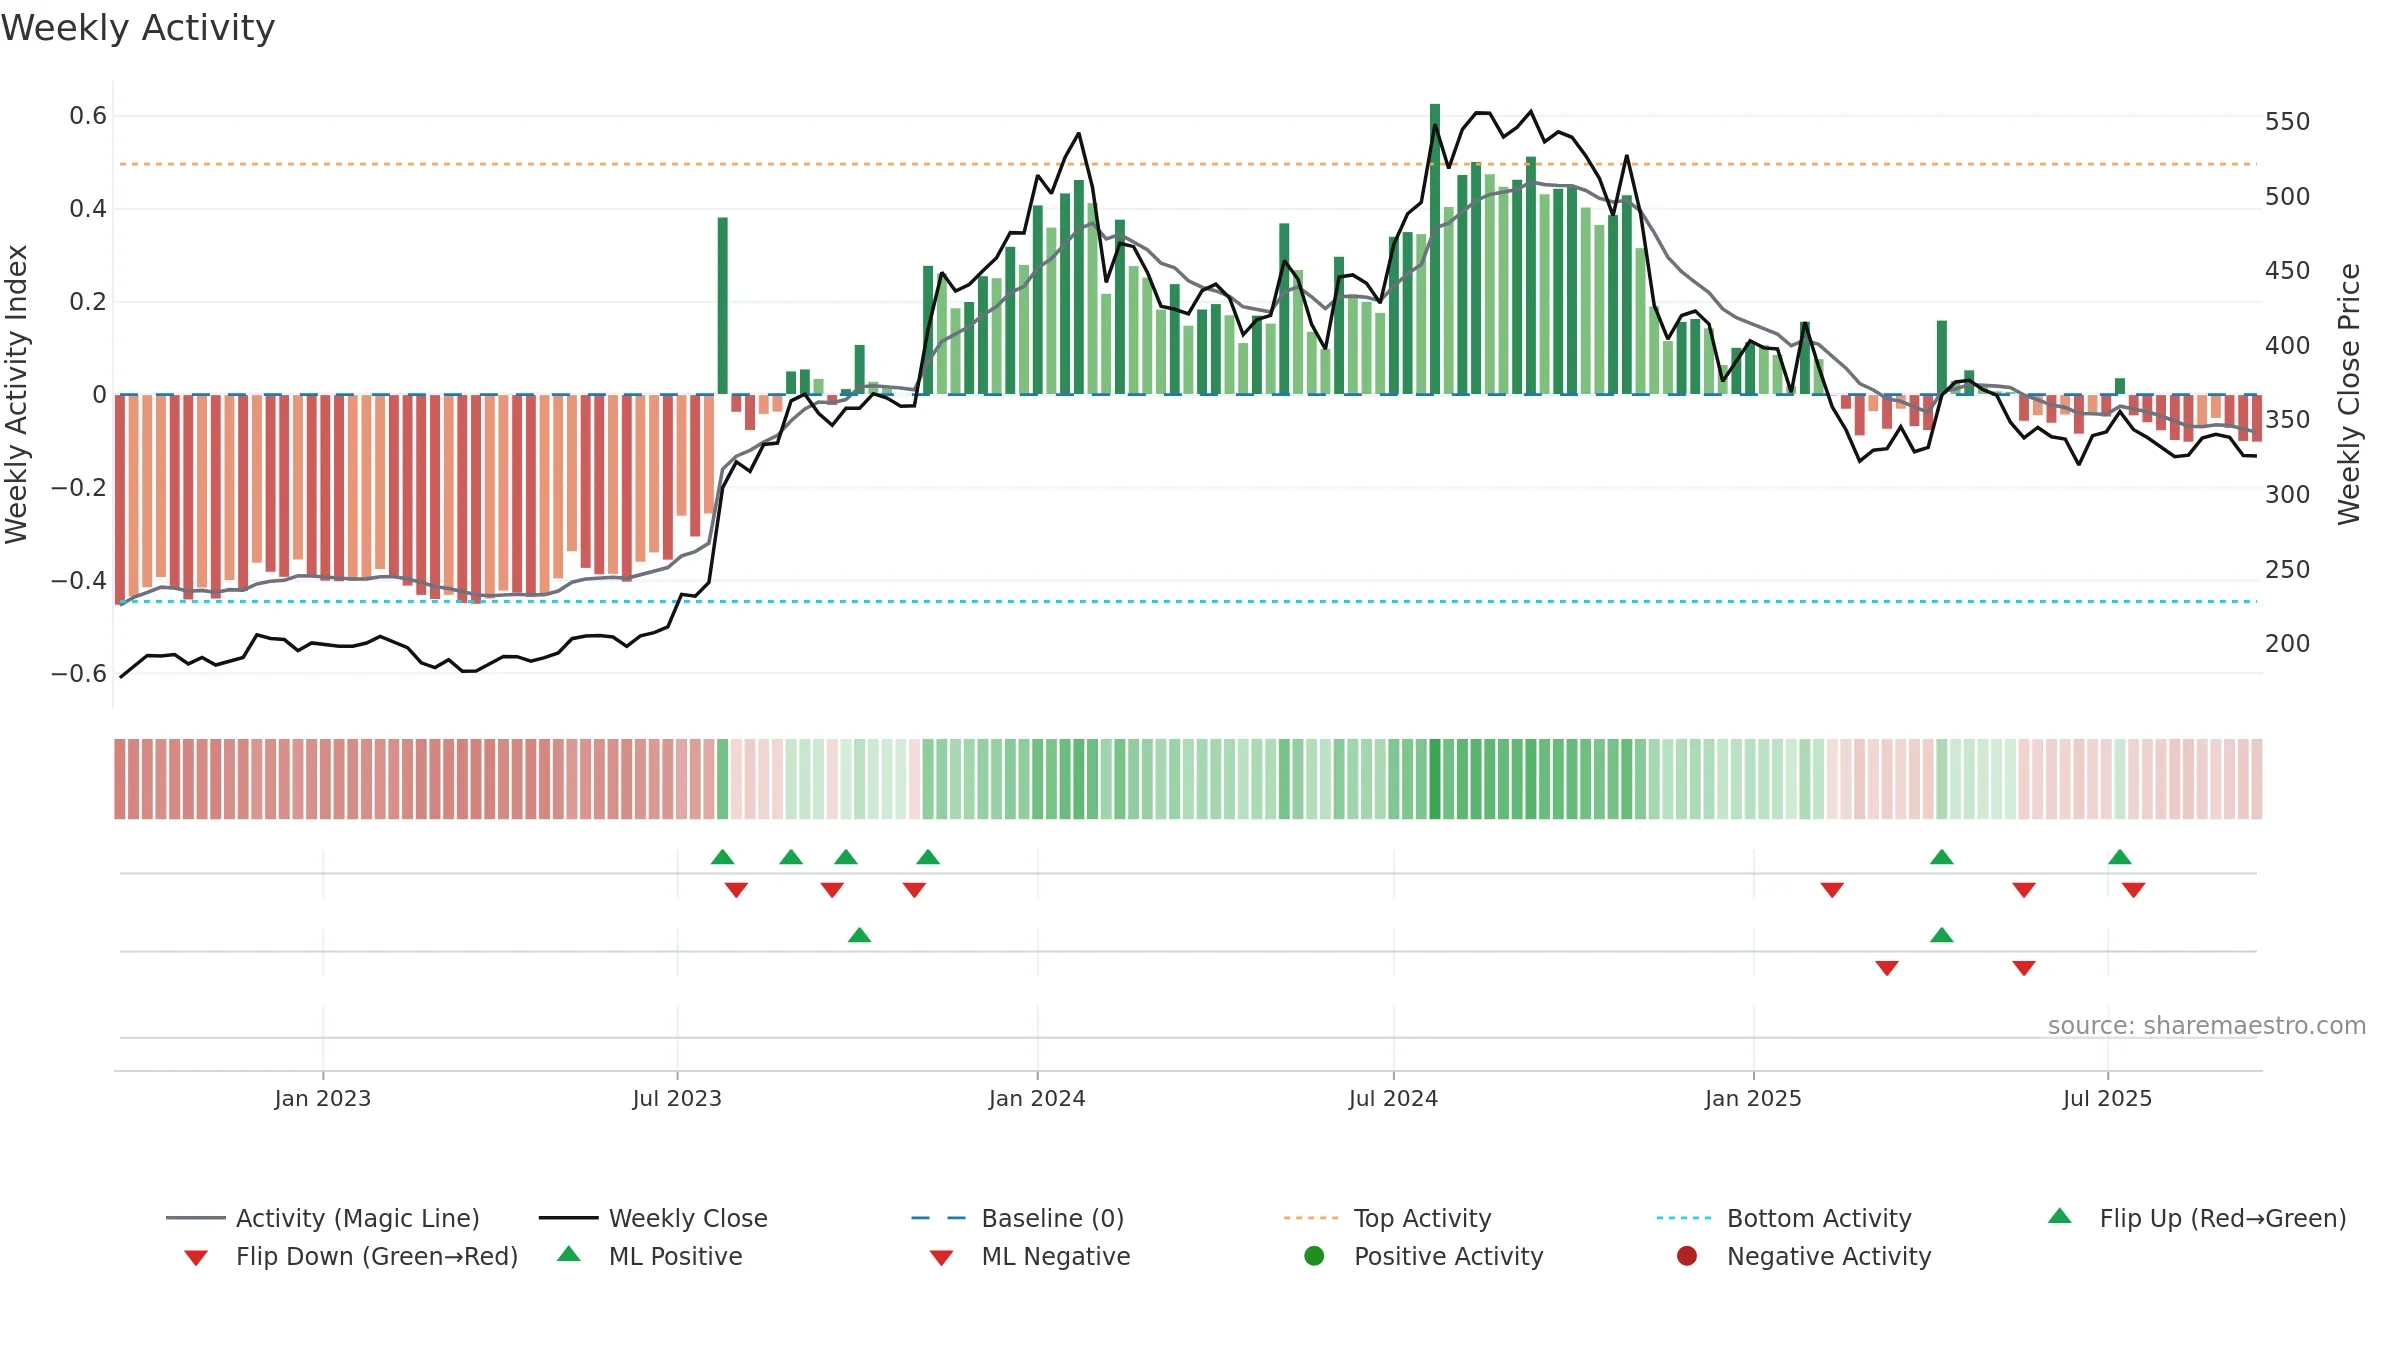Toggle Activity (Magic Line) legend entry
Viewport: 2400px width, 1350px height.
pos(323,1218)
